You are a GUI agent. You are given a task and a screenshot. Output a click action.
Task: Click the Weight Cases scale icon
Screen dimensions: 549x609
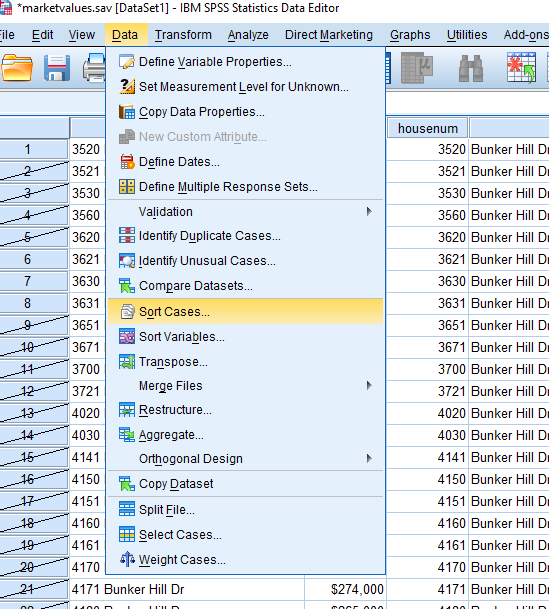tap(127, 559)
